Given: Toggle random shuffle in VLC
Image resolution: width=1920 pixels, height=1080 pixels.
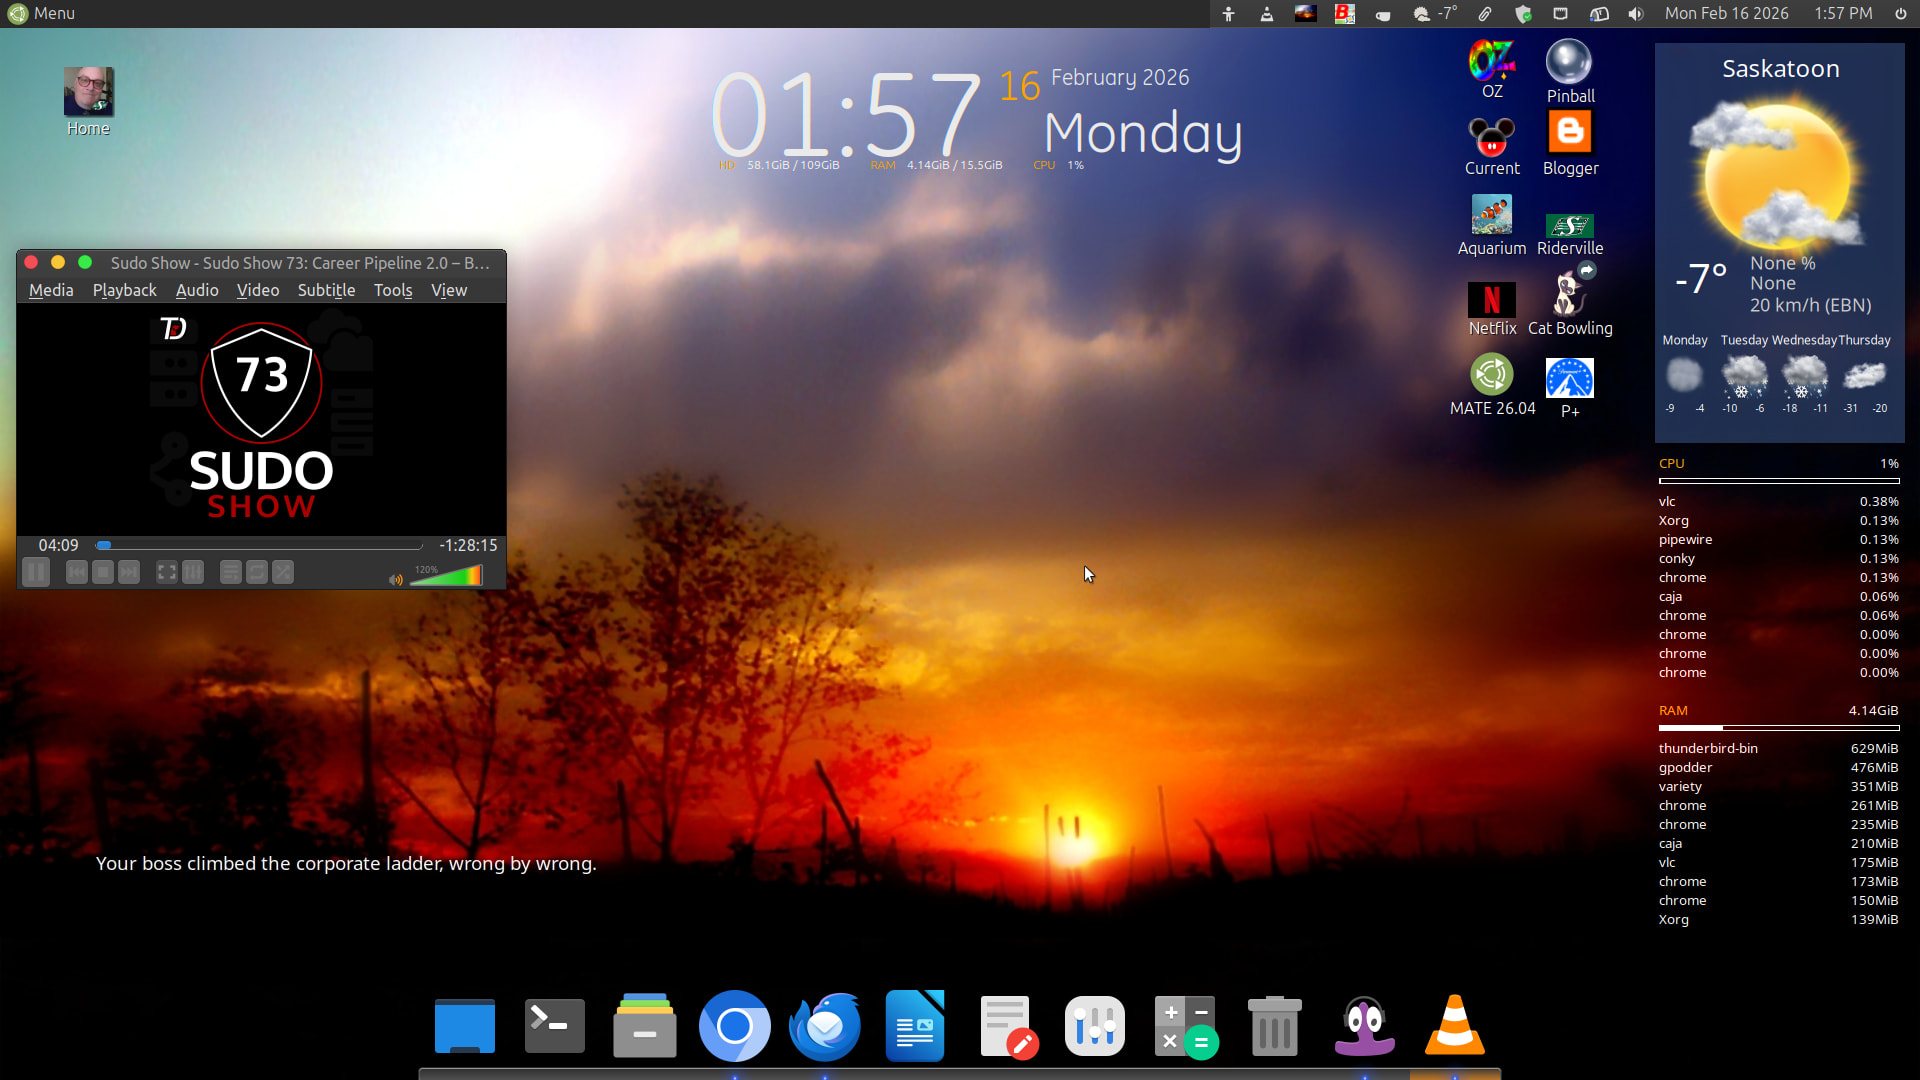Looking at the screenshot, I should (x=283, y=572).
